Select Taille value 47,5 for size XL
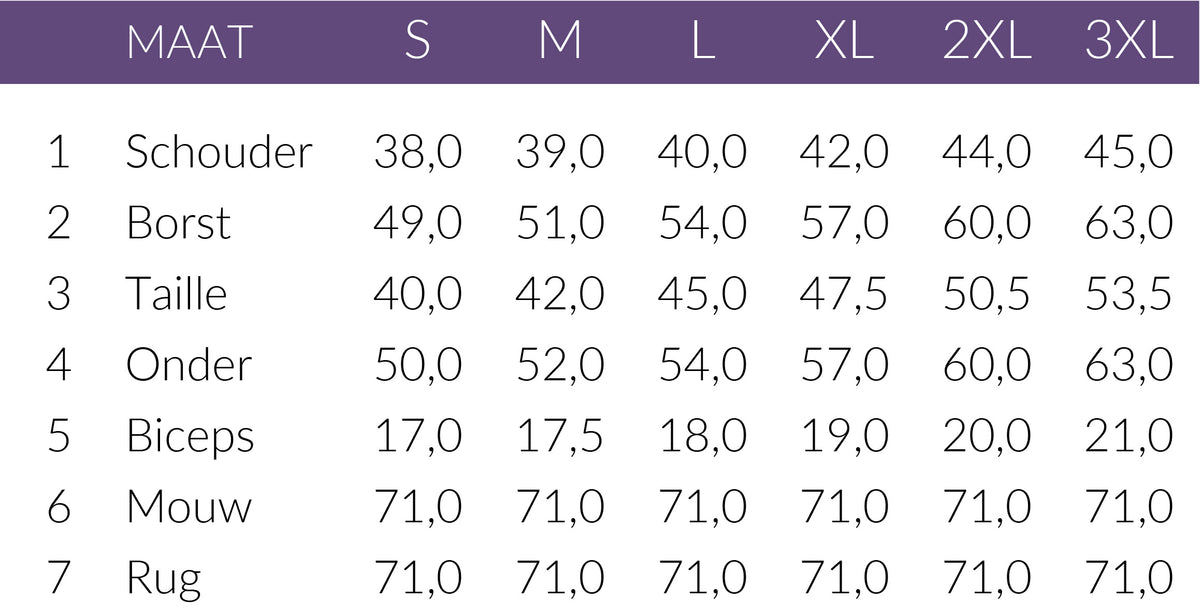This screenshot has width=1200, height=614. 844,294
